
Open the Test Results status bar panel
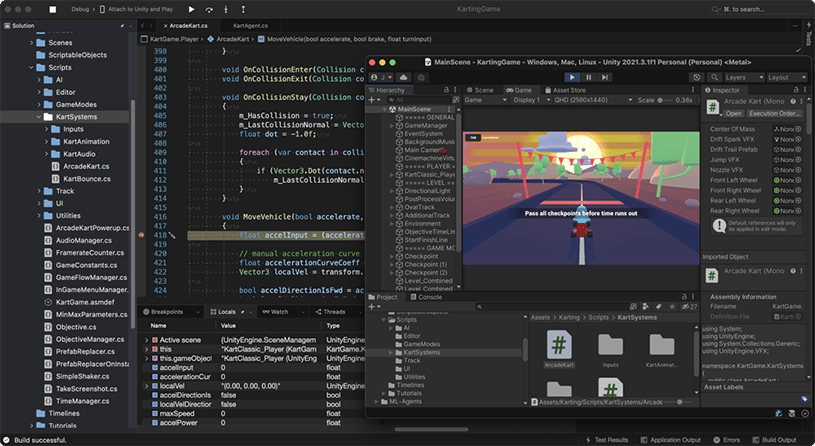606,439
